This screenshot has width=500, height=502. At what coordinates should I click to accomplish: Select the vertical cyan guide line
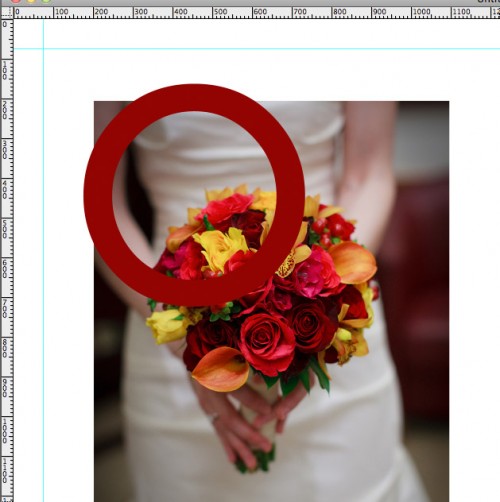coord(43,260)
